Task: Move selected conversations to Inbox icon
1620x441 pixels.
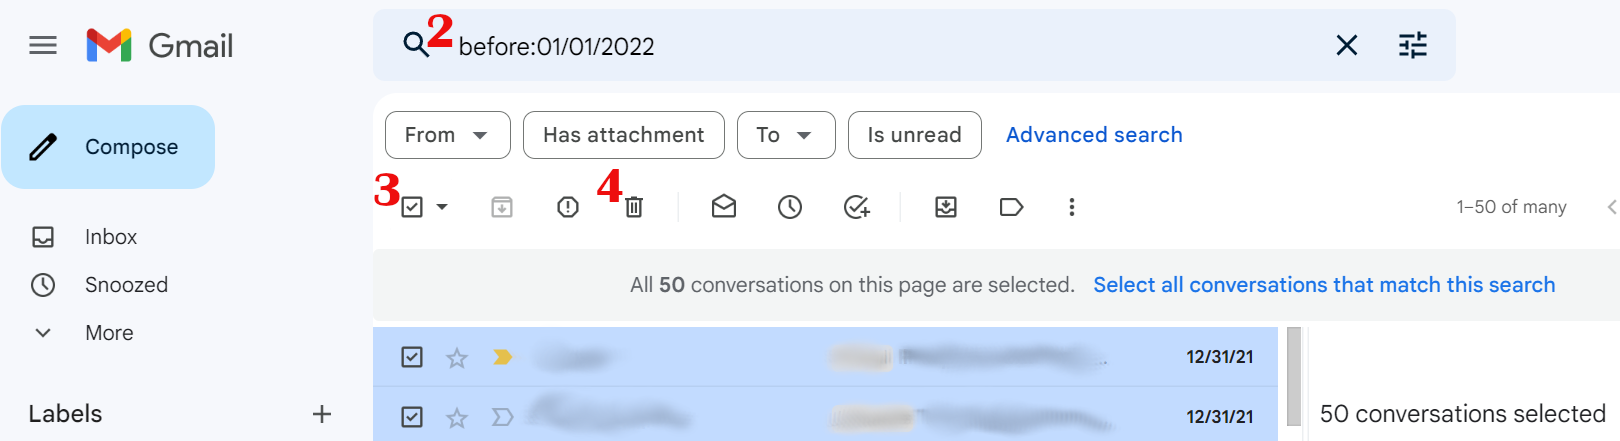Action: (946, 207)
